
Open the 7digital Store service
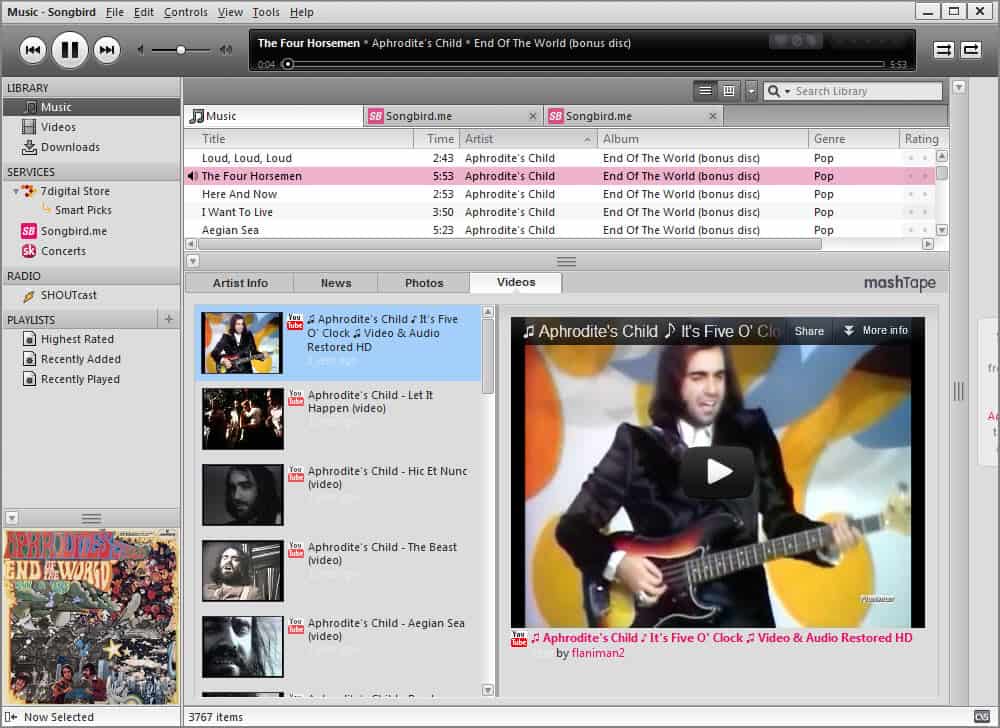click(75, 191)
